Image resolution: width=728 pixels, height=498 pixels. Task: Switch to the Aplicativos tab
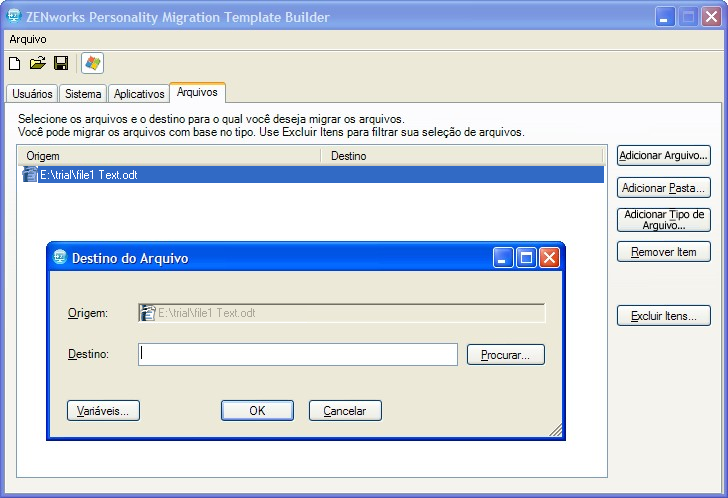(x=139, y=94)
